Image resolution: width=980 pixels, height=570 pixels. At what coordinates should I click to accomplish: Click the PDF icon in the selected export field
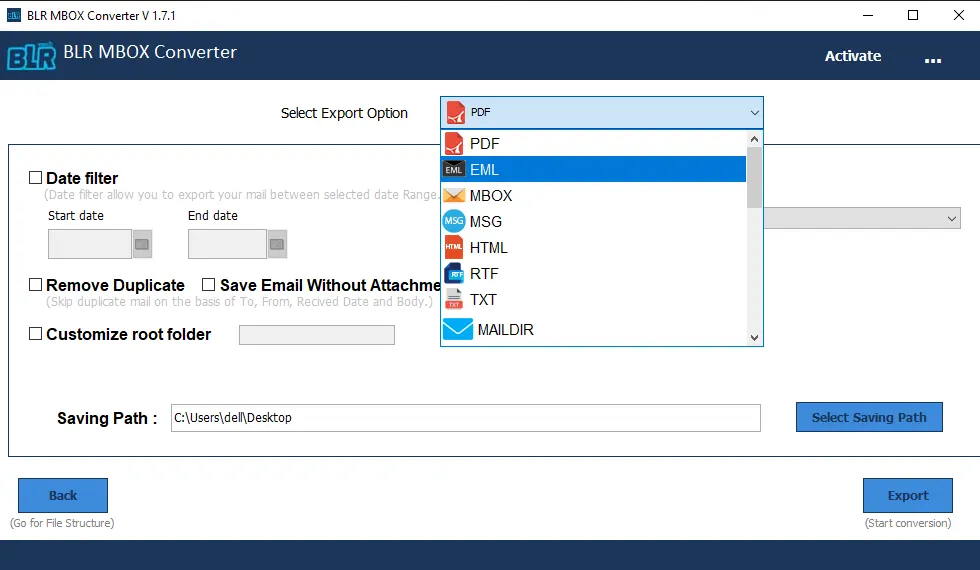tap(456, 112)
